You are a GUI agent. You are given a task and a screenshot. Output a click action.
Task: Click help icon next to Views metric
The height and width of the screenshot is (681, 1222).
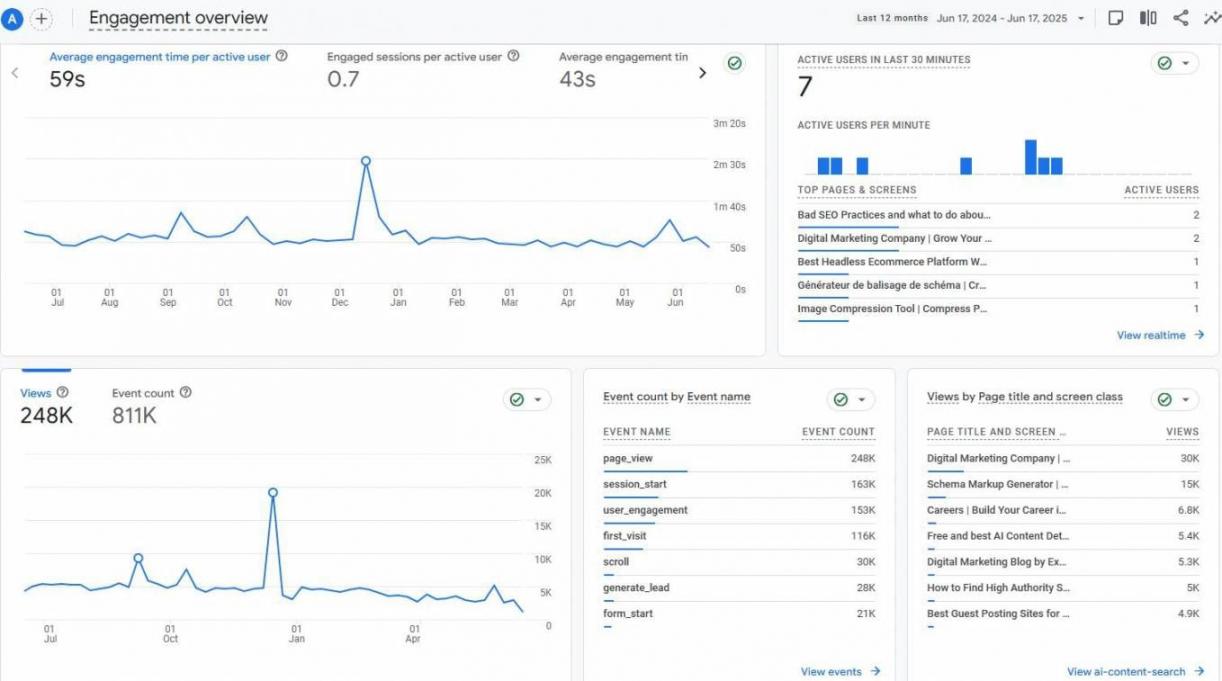coord(63,393)
